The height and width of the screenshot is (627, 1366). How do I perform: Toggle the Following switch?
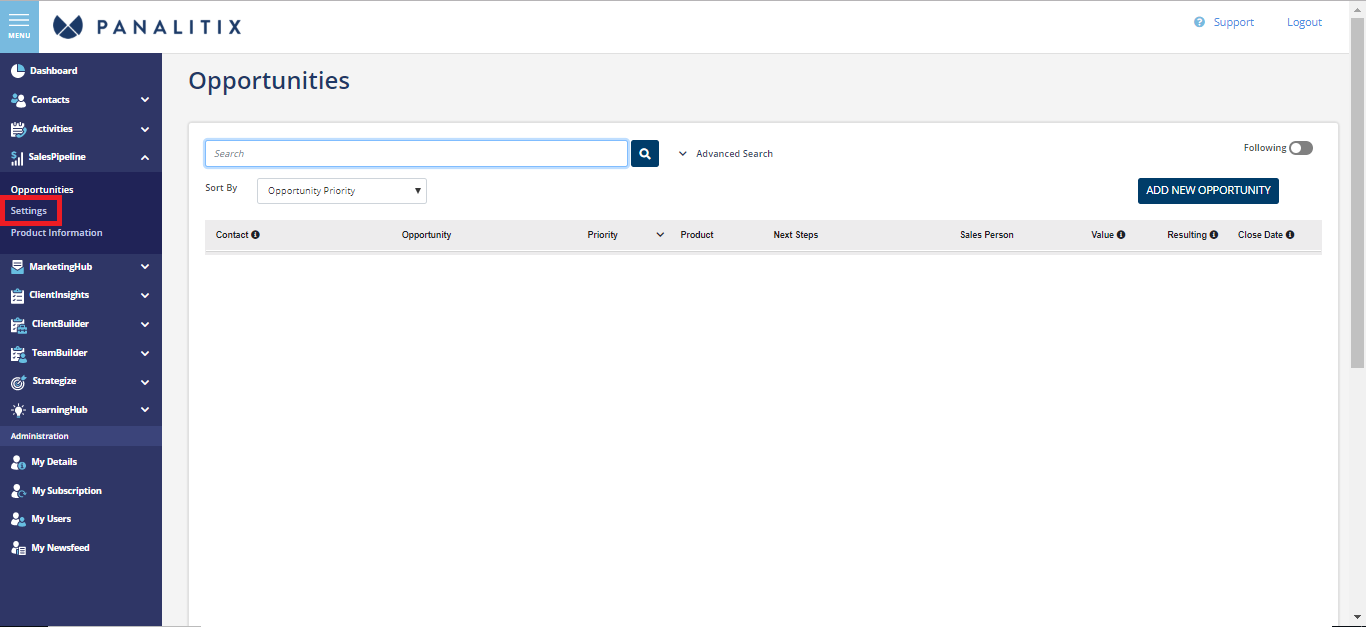[1300, 148]
